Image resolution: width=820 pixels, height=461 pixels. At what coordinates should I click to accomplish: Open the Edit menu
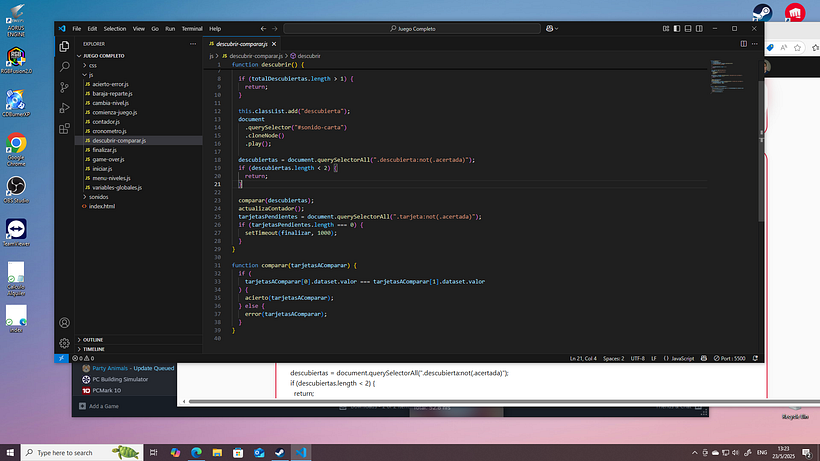coord(92,29)
